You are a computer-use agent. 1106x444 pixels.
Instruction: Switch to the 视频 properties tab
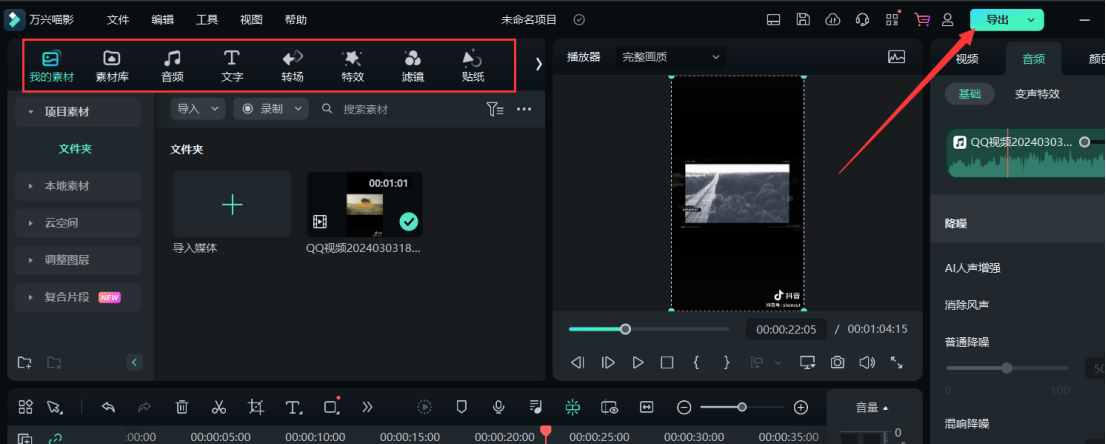967,59
